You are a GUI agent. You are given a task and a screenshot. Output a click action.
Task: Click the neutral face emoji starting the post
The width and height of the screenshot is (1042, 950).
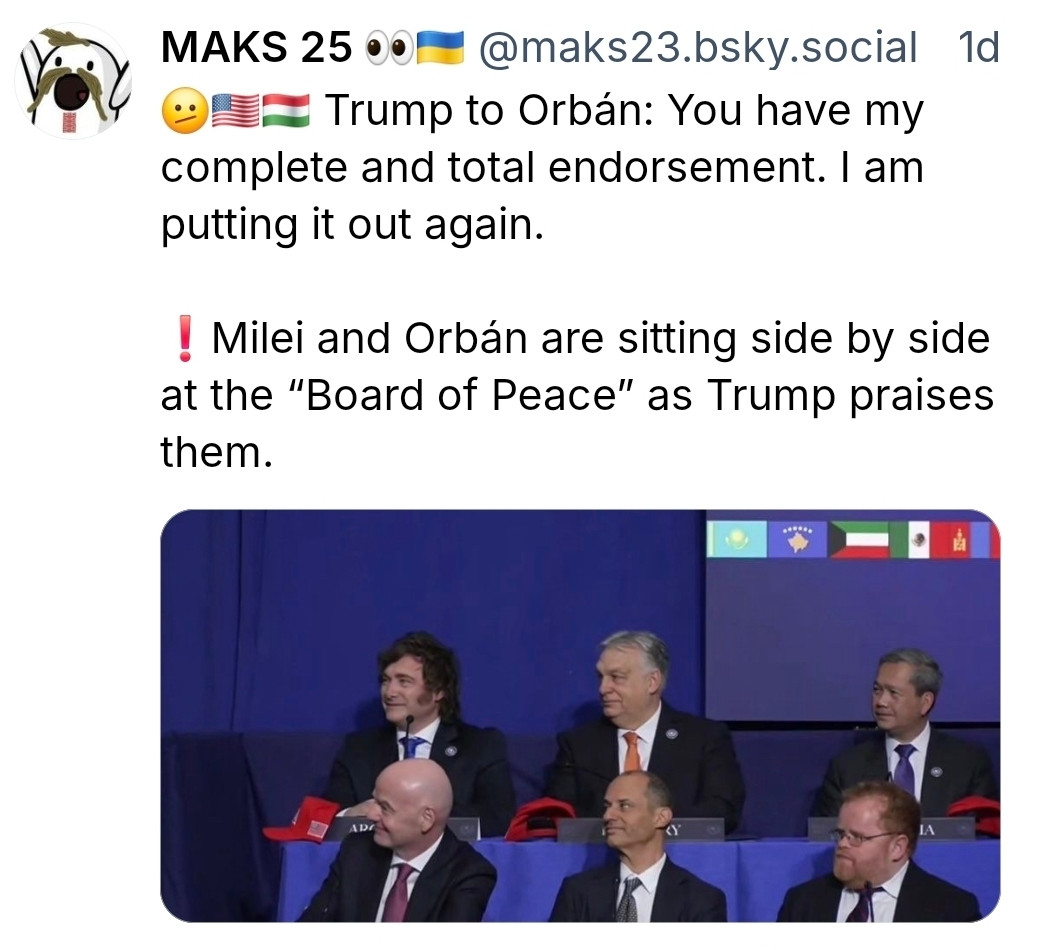[182, 112]
